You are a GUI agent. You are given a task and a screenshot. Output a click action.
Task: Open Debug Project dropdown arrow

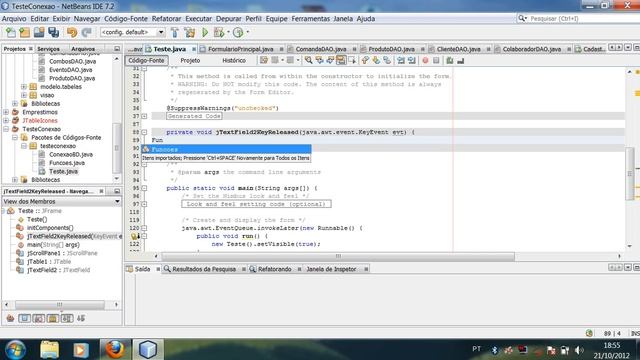click(x=228, y=32)
